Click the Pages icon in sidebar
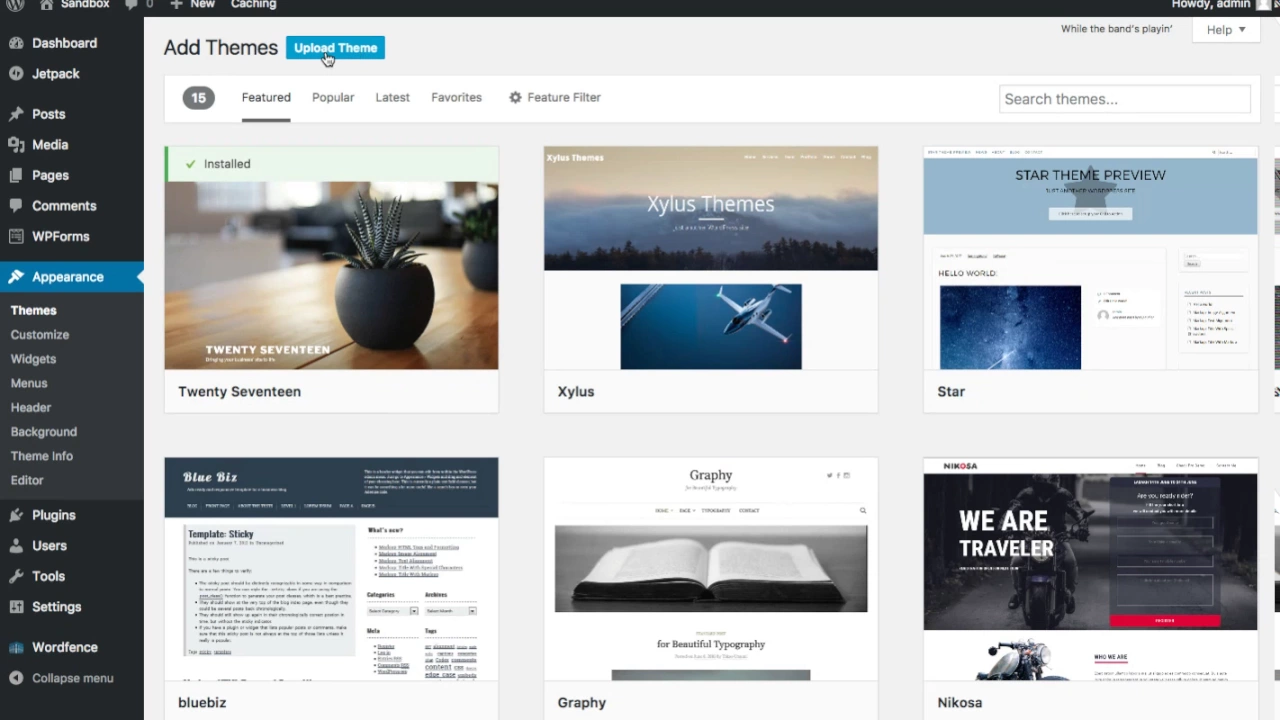Viewport: 1280px width, 720px height. point(16,176)
